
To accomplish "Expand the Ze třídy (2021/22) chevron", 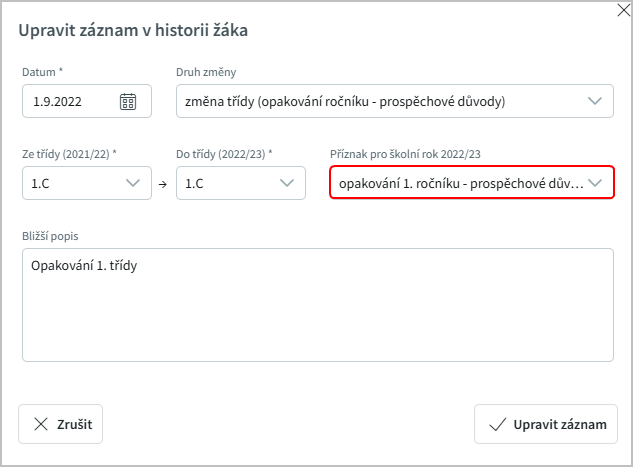I will (133, 183).
